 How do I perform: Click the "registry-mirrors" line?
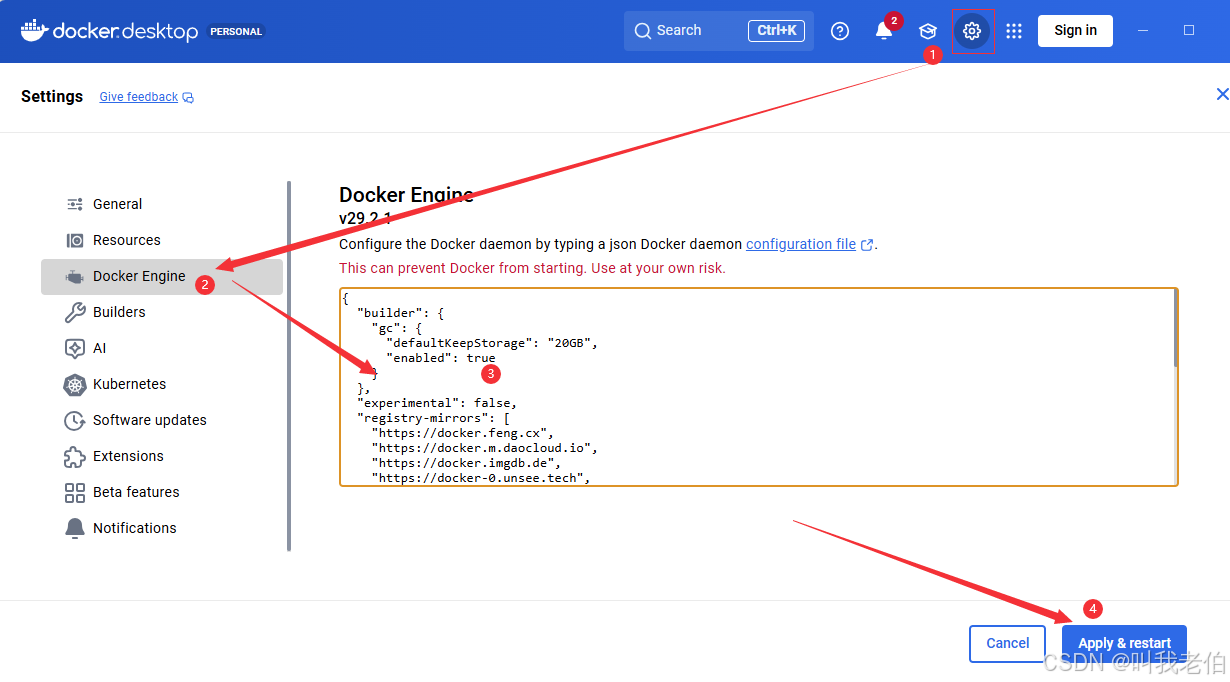pyautogui.click(x=434, y=418)
